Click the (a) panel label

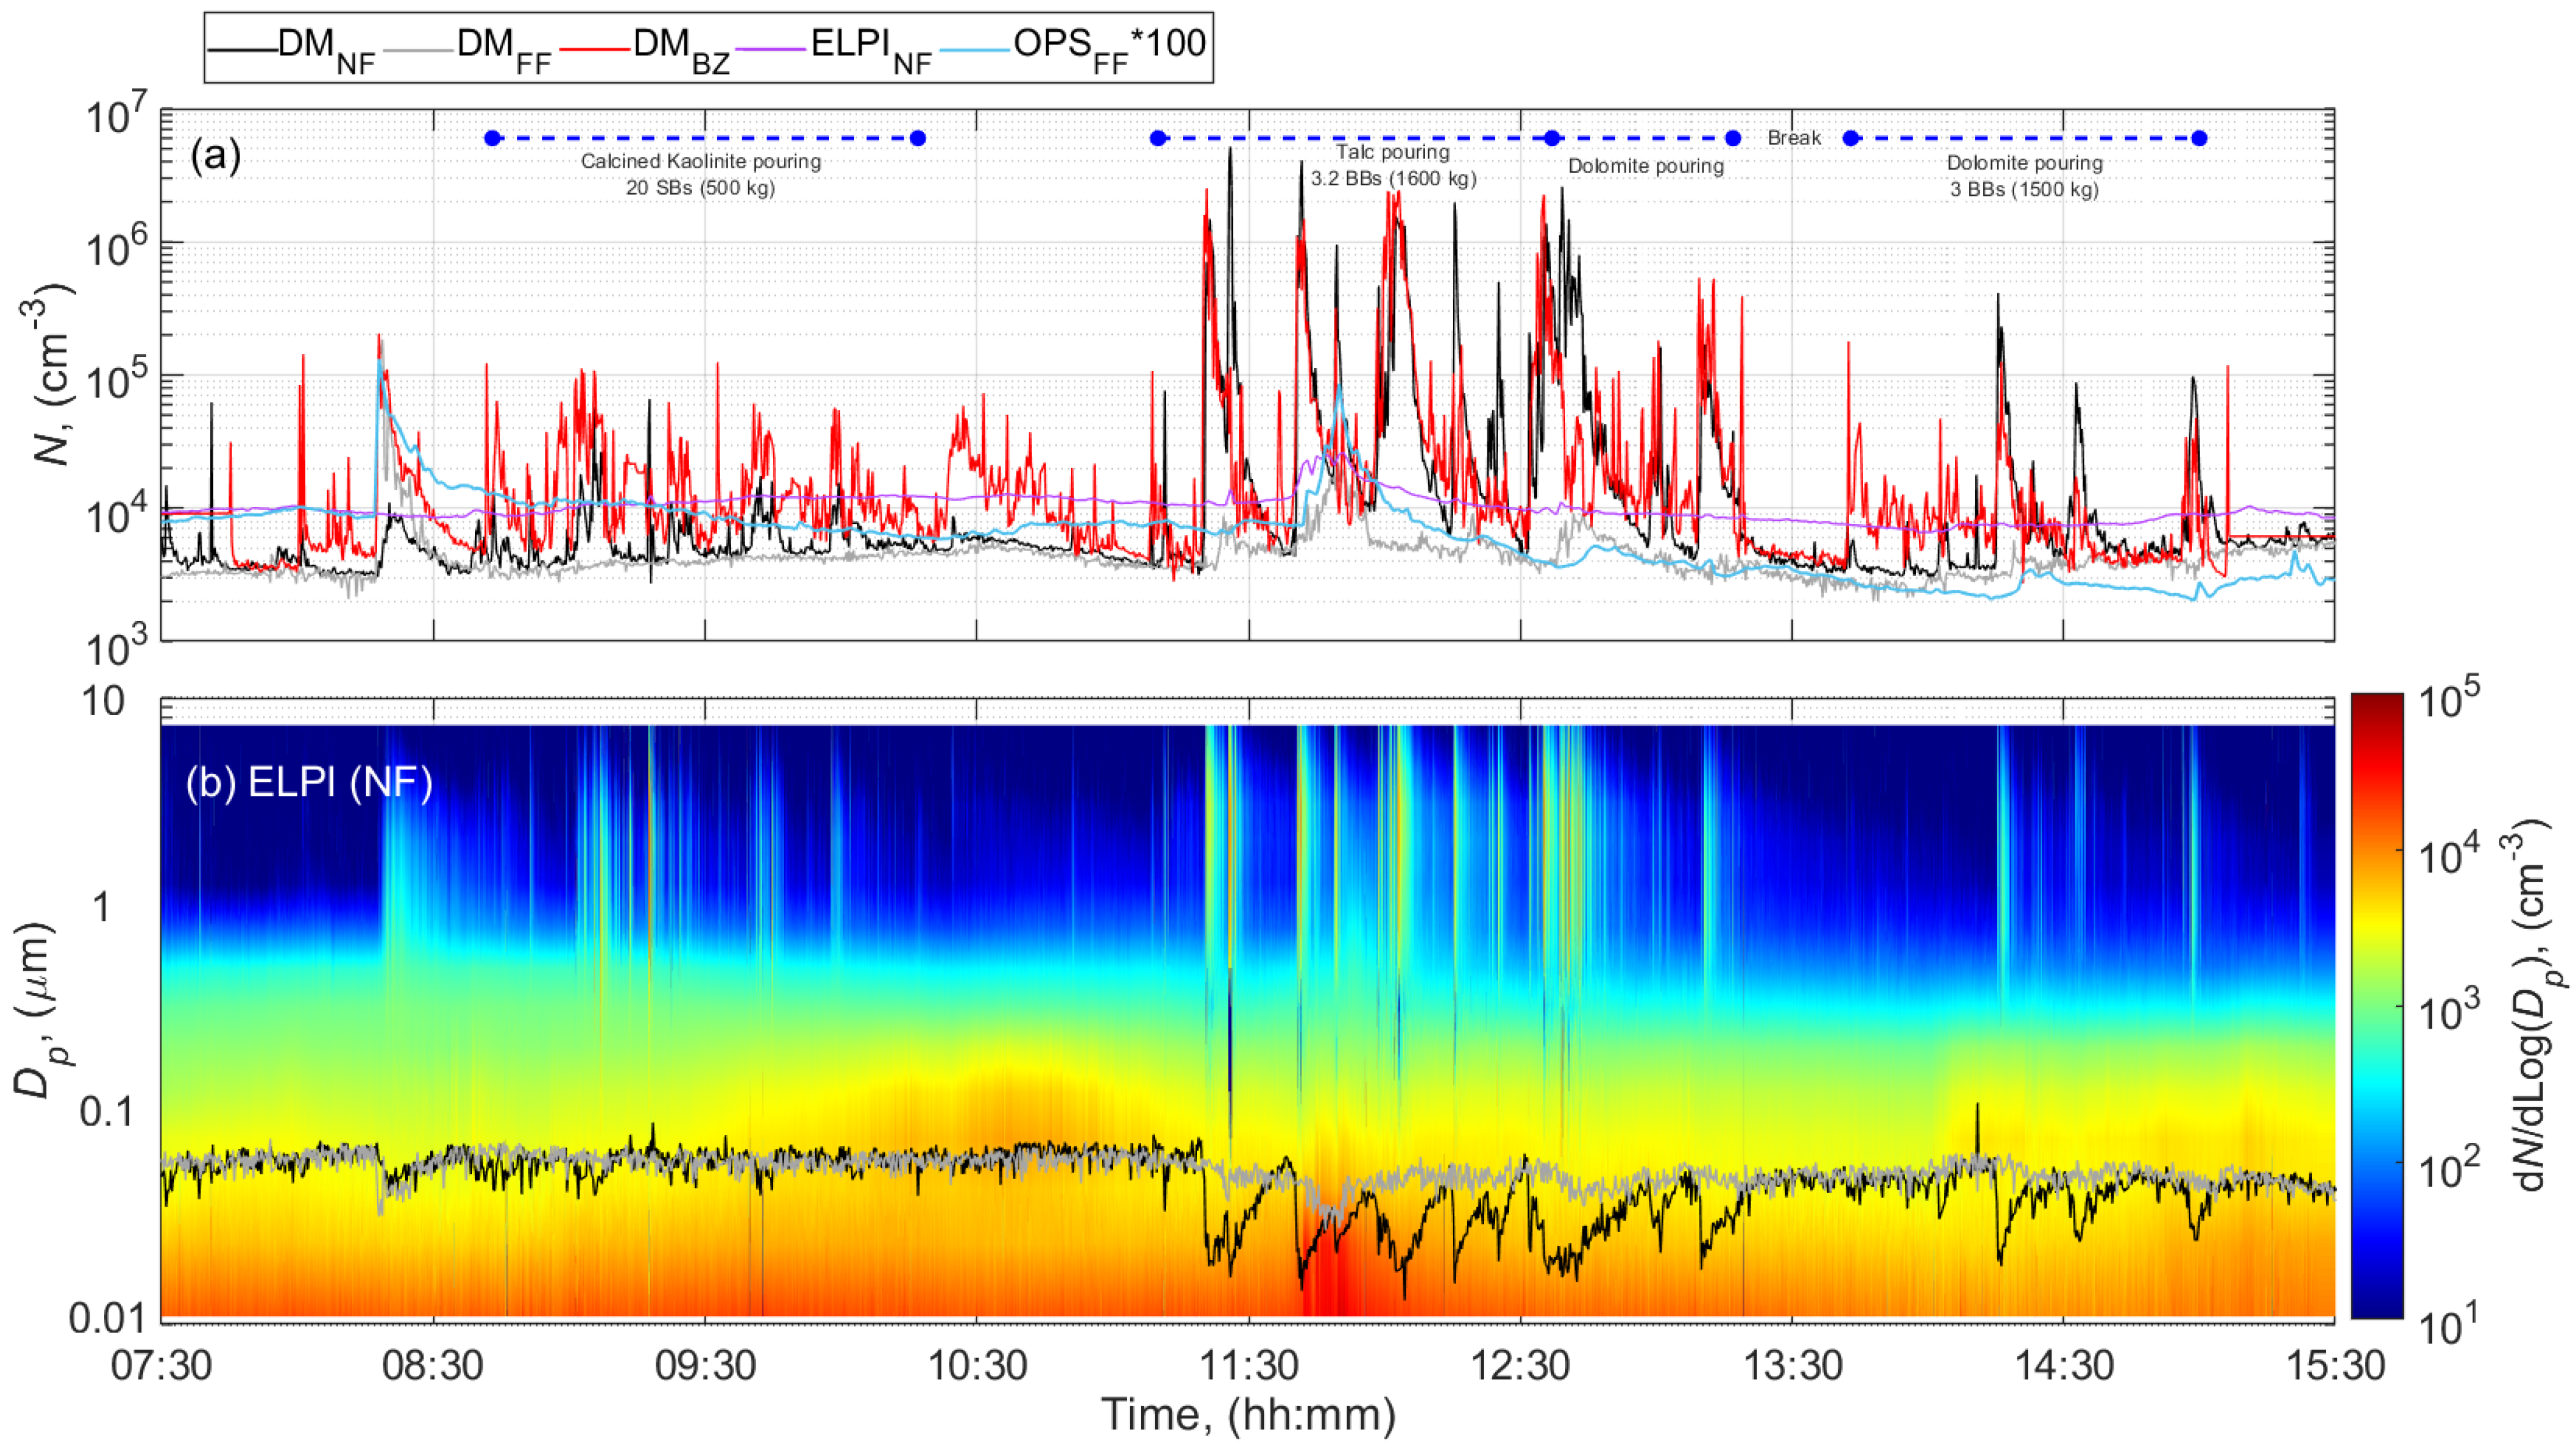[x=215, y=156]
